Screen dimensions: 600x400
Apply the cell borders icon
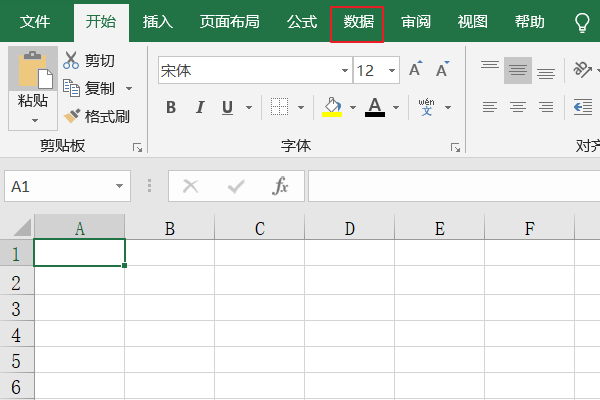(279, 107)
